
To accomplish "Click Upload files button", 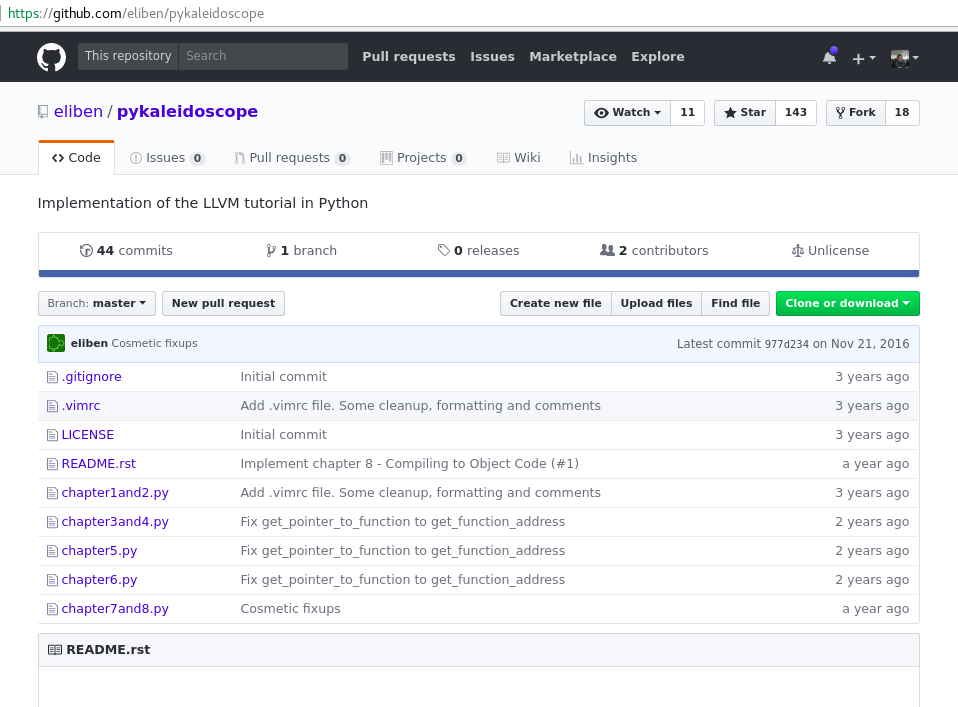I will coord(656,304).
